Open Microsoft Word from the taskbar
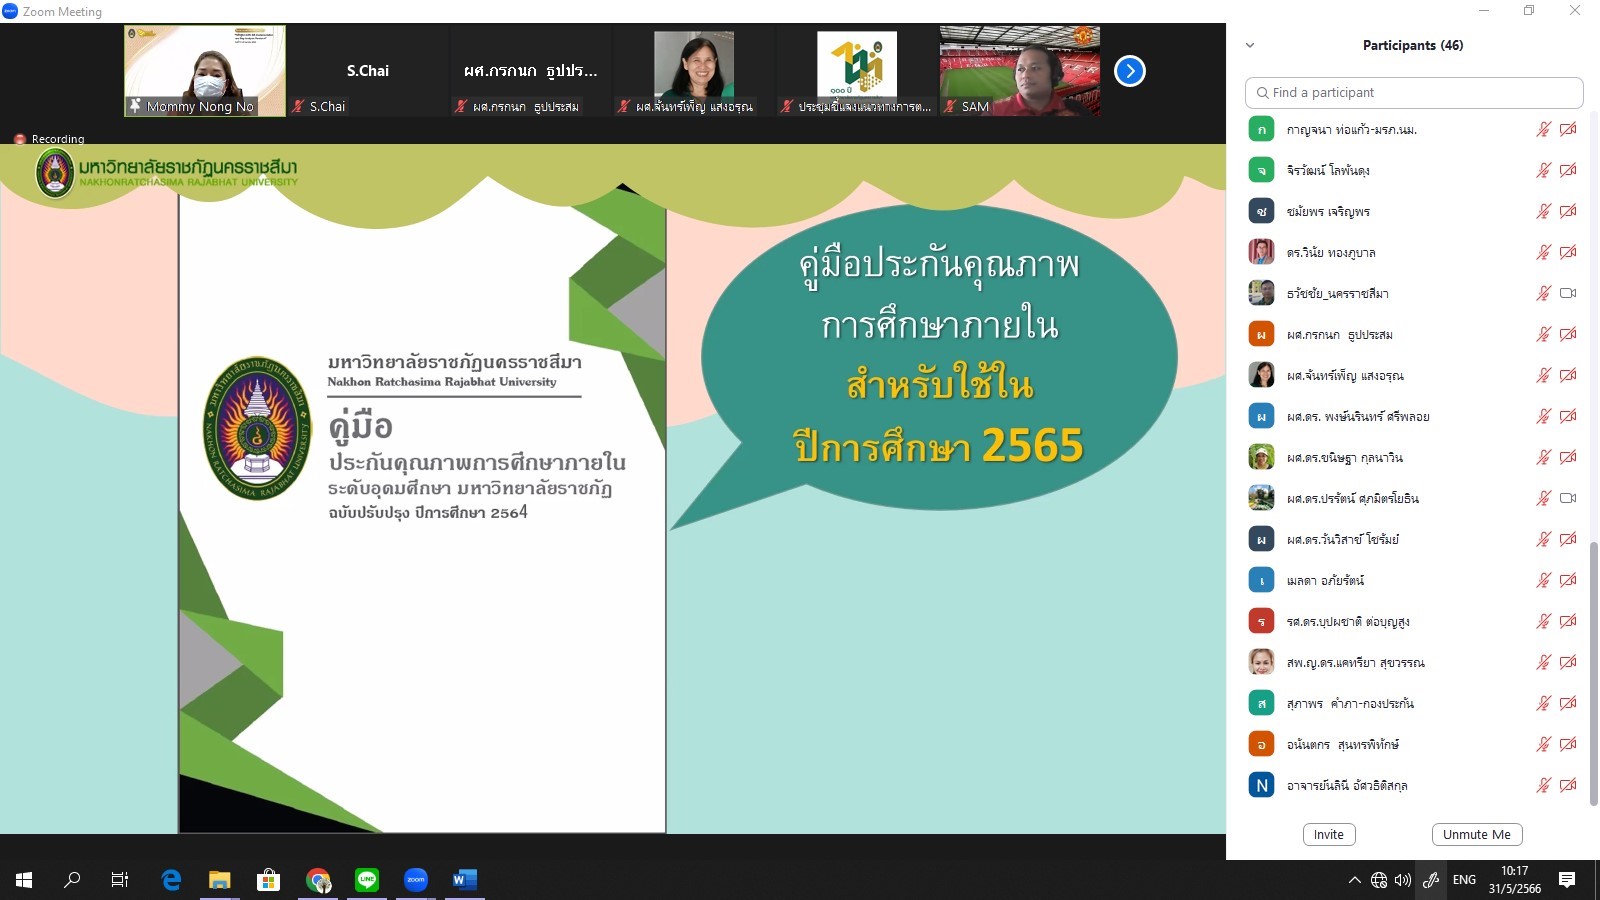 coord(464,880)
